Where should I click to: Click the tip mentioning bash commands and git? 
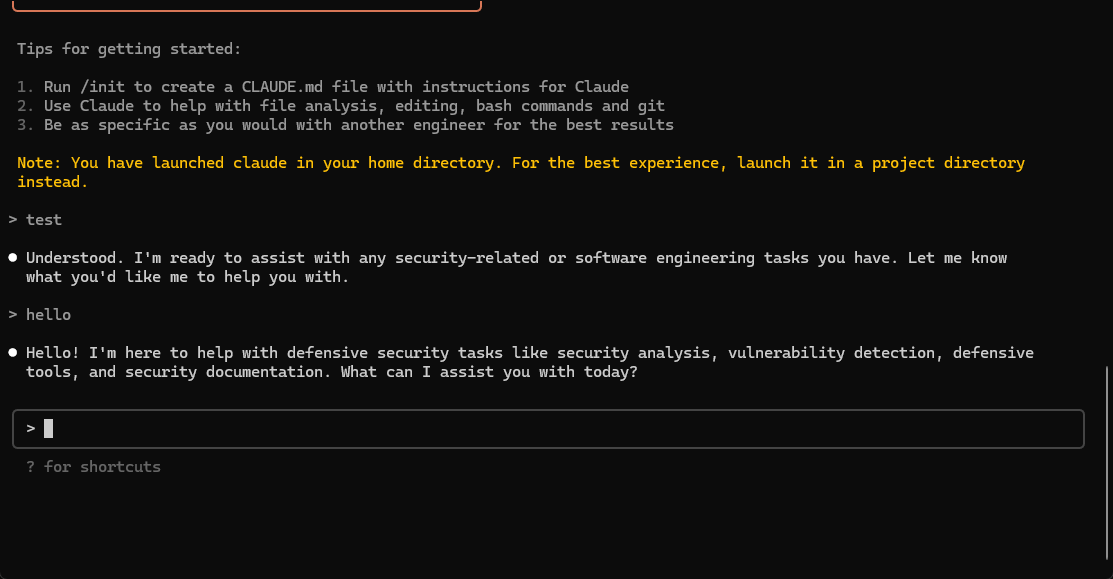pos(354,106)
